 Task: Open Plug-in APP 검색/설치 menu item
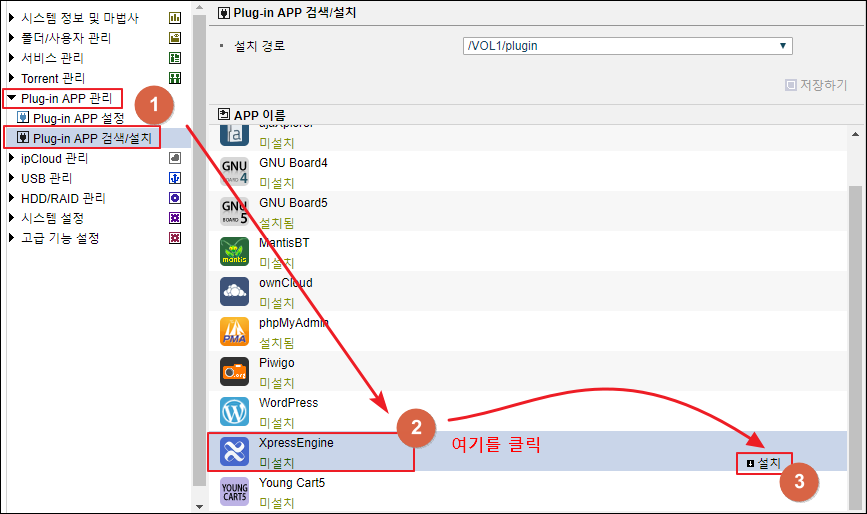pyautogui.click(x=92, y=138)
